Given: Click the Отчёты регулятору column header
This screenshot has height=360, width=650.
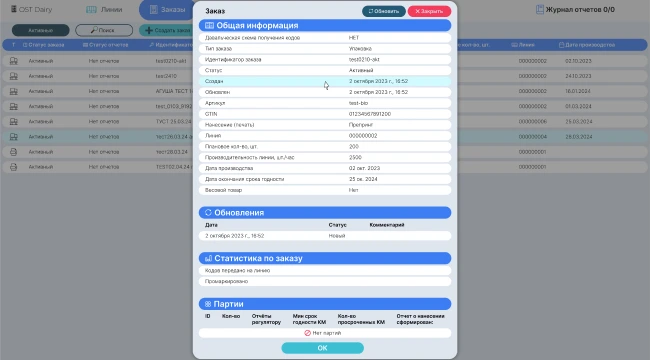Looking at the screenshot, I should (x=266, y=319).
